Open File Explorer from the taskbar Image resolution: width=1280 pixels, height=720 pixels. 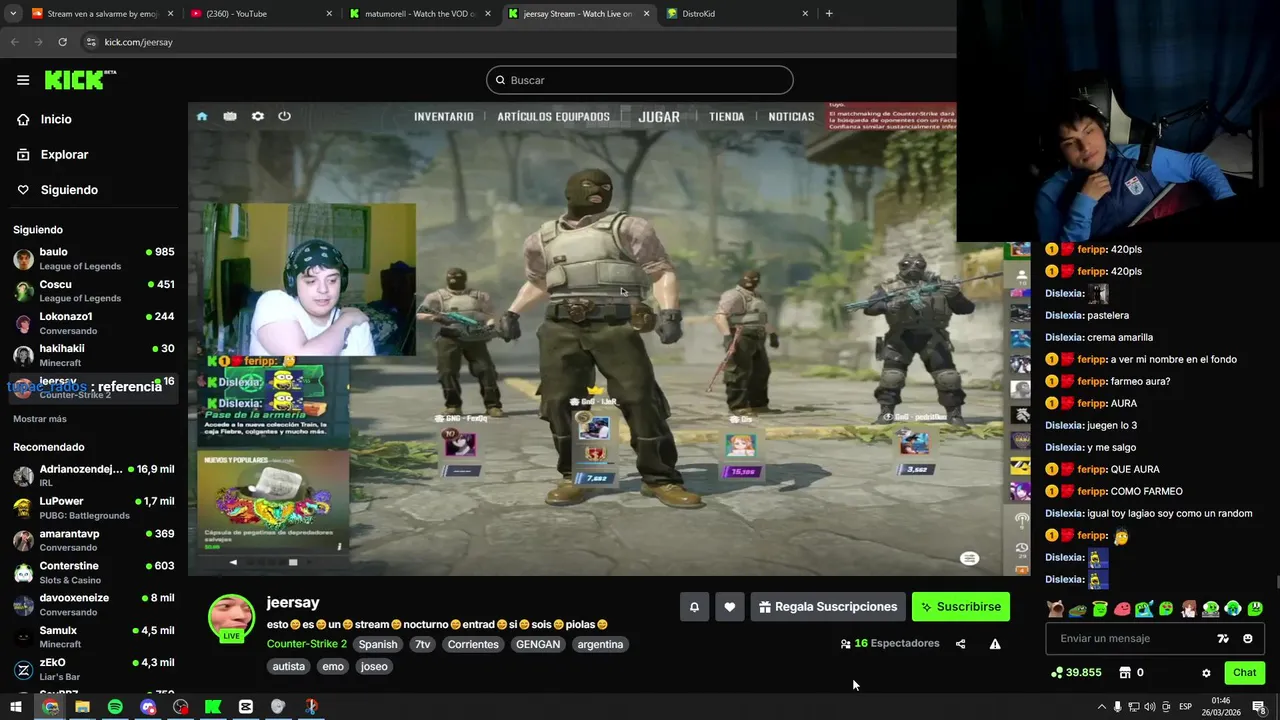(x=82, y=707)
